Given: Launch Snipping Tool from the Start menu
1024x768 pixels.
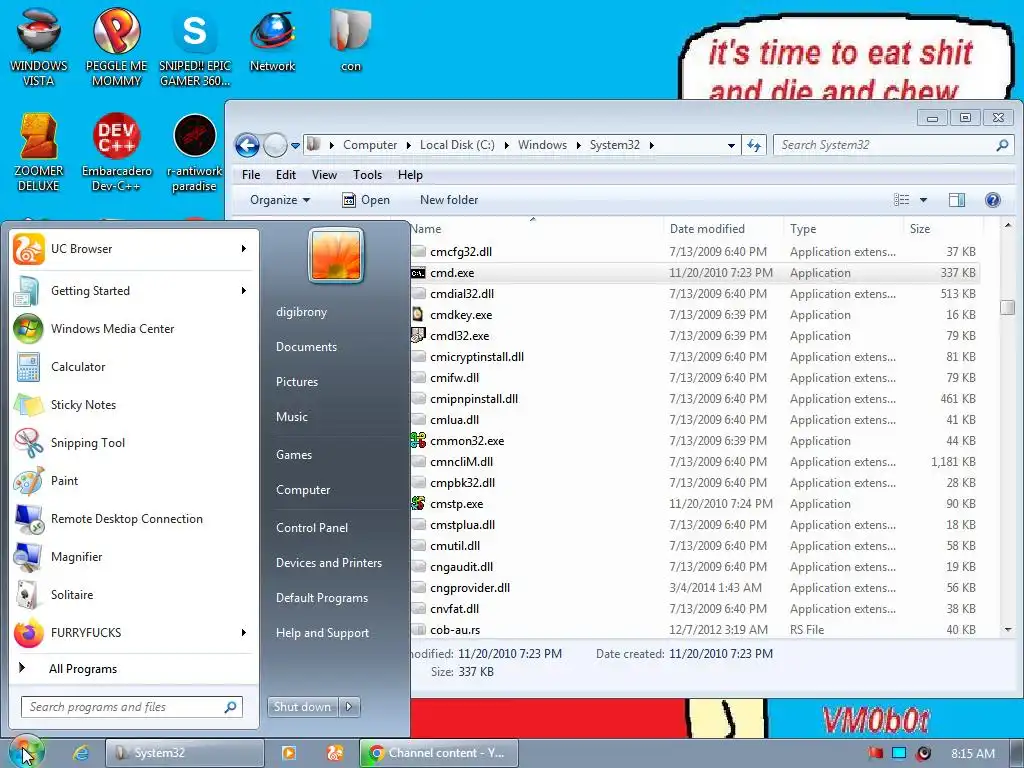Looking at the screenshot, I should (88, 443).
